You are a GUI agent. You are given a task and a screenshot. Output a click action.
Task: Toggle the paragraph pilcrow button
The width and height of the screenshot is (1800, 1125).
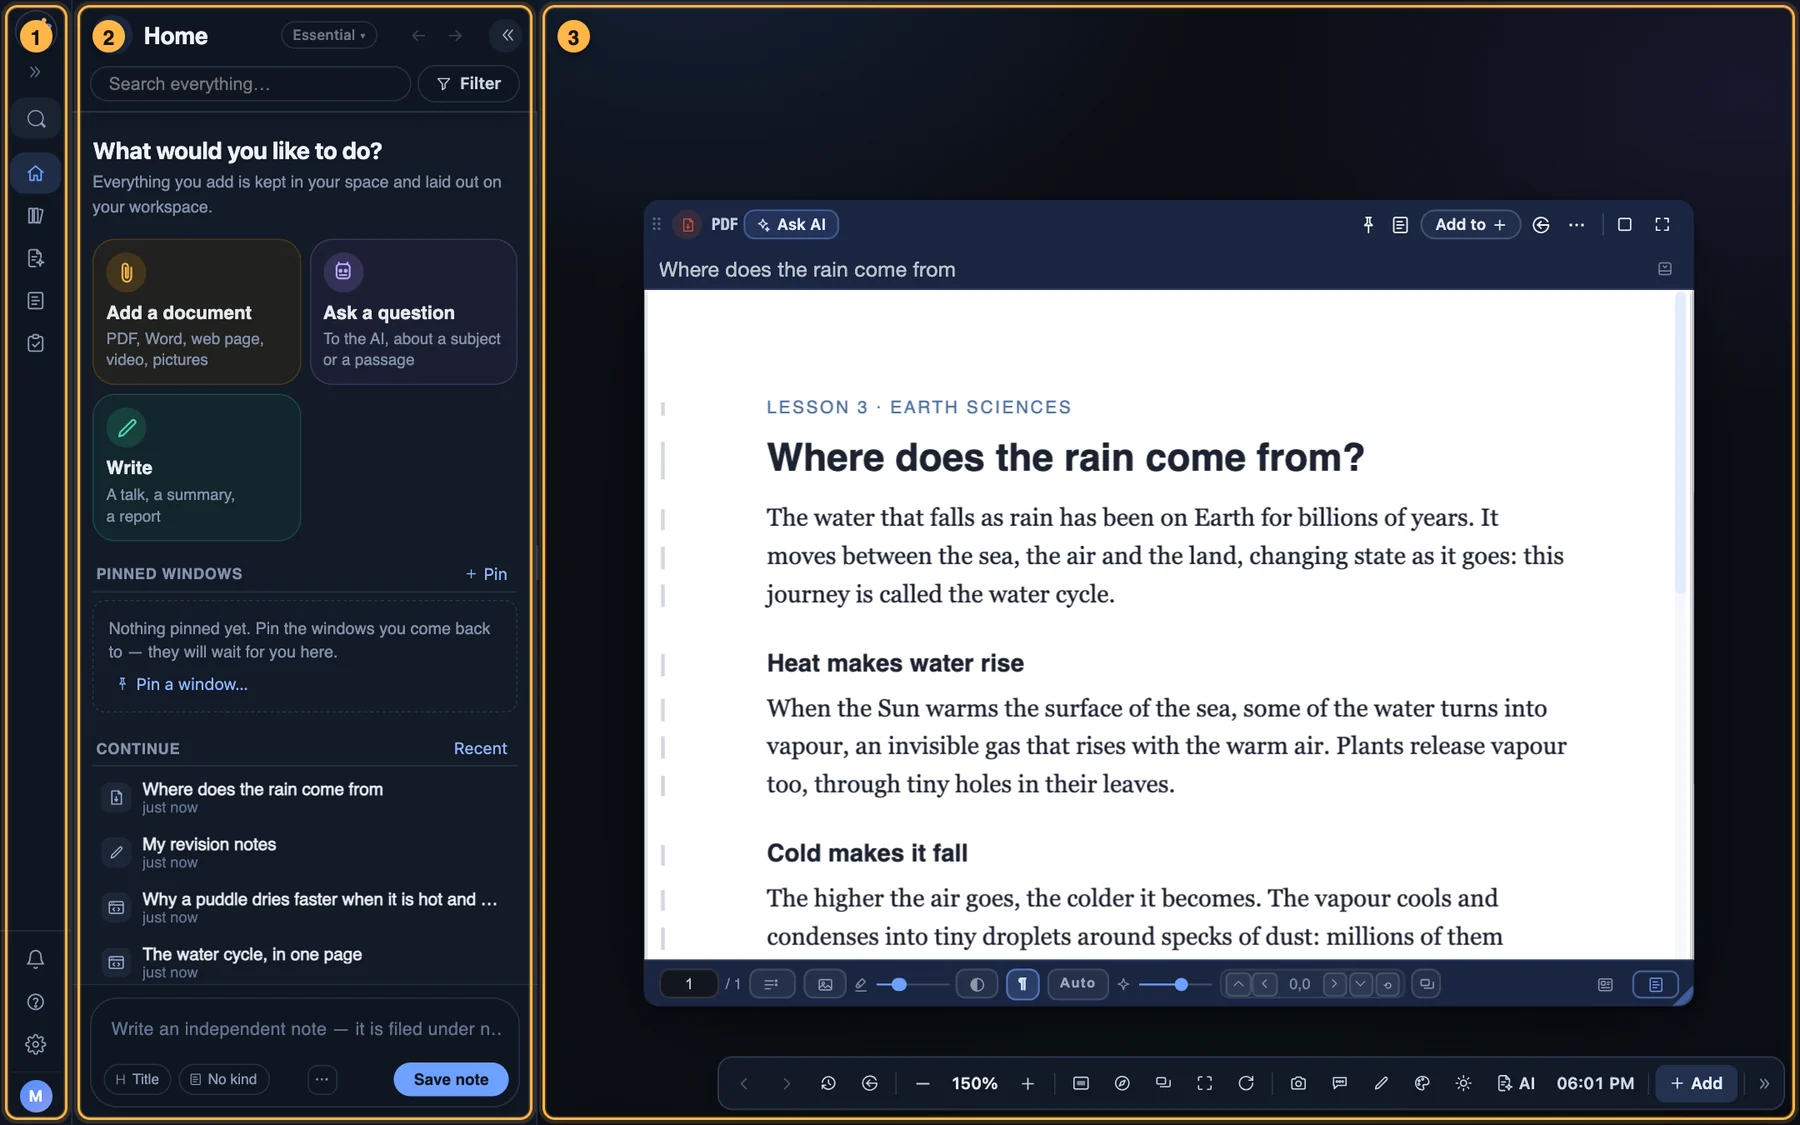[x=1022, y=984]
